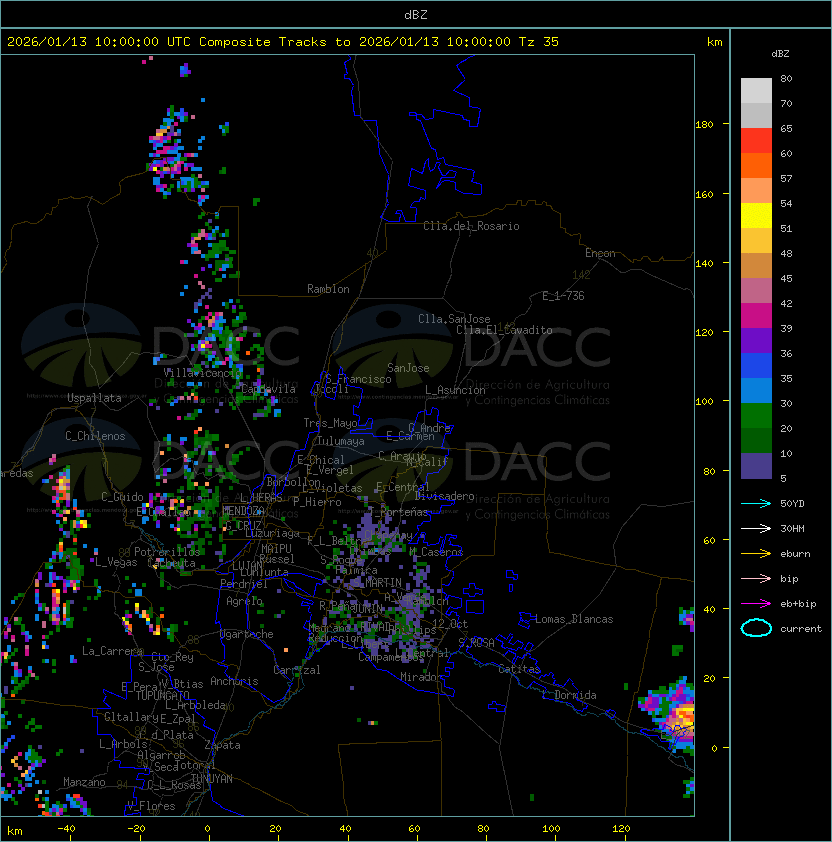832x842 pixels.
Task: Click the '100' km right-axis tick
Action: pyautogui.click(x=704, y=402)
